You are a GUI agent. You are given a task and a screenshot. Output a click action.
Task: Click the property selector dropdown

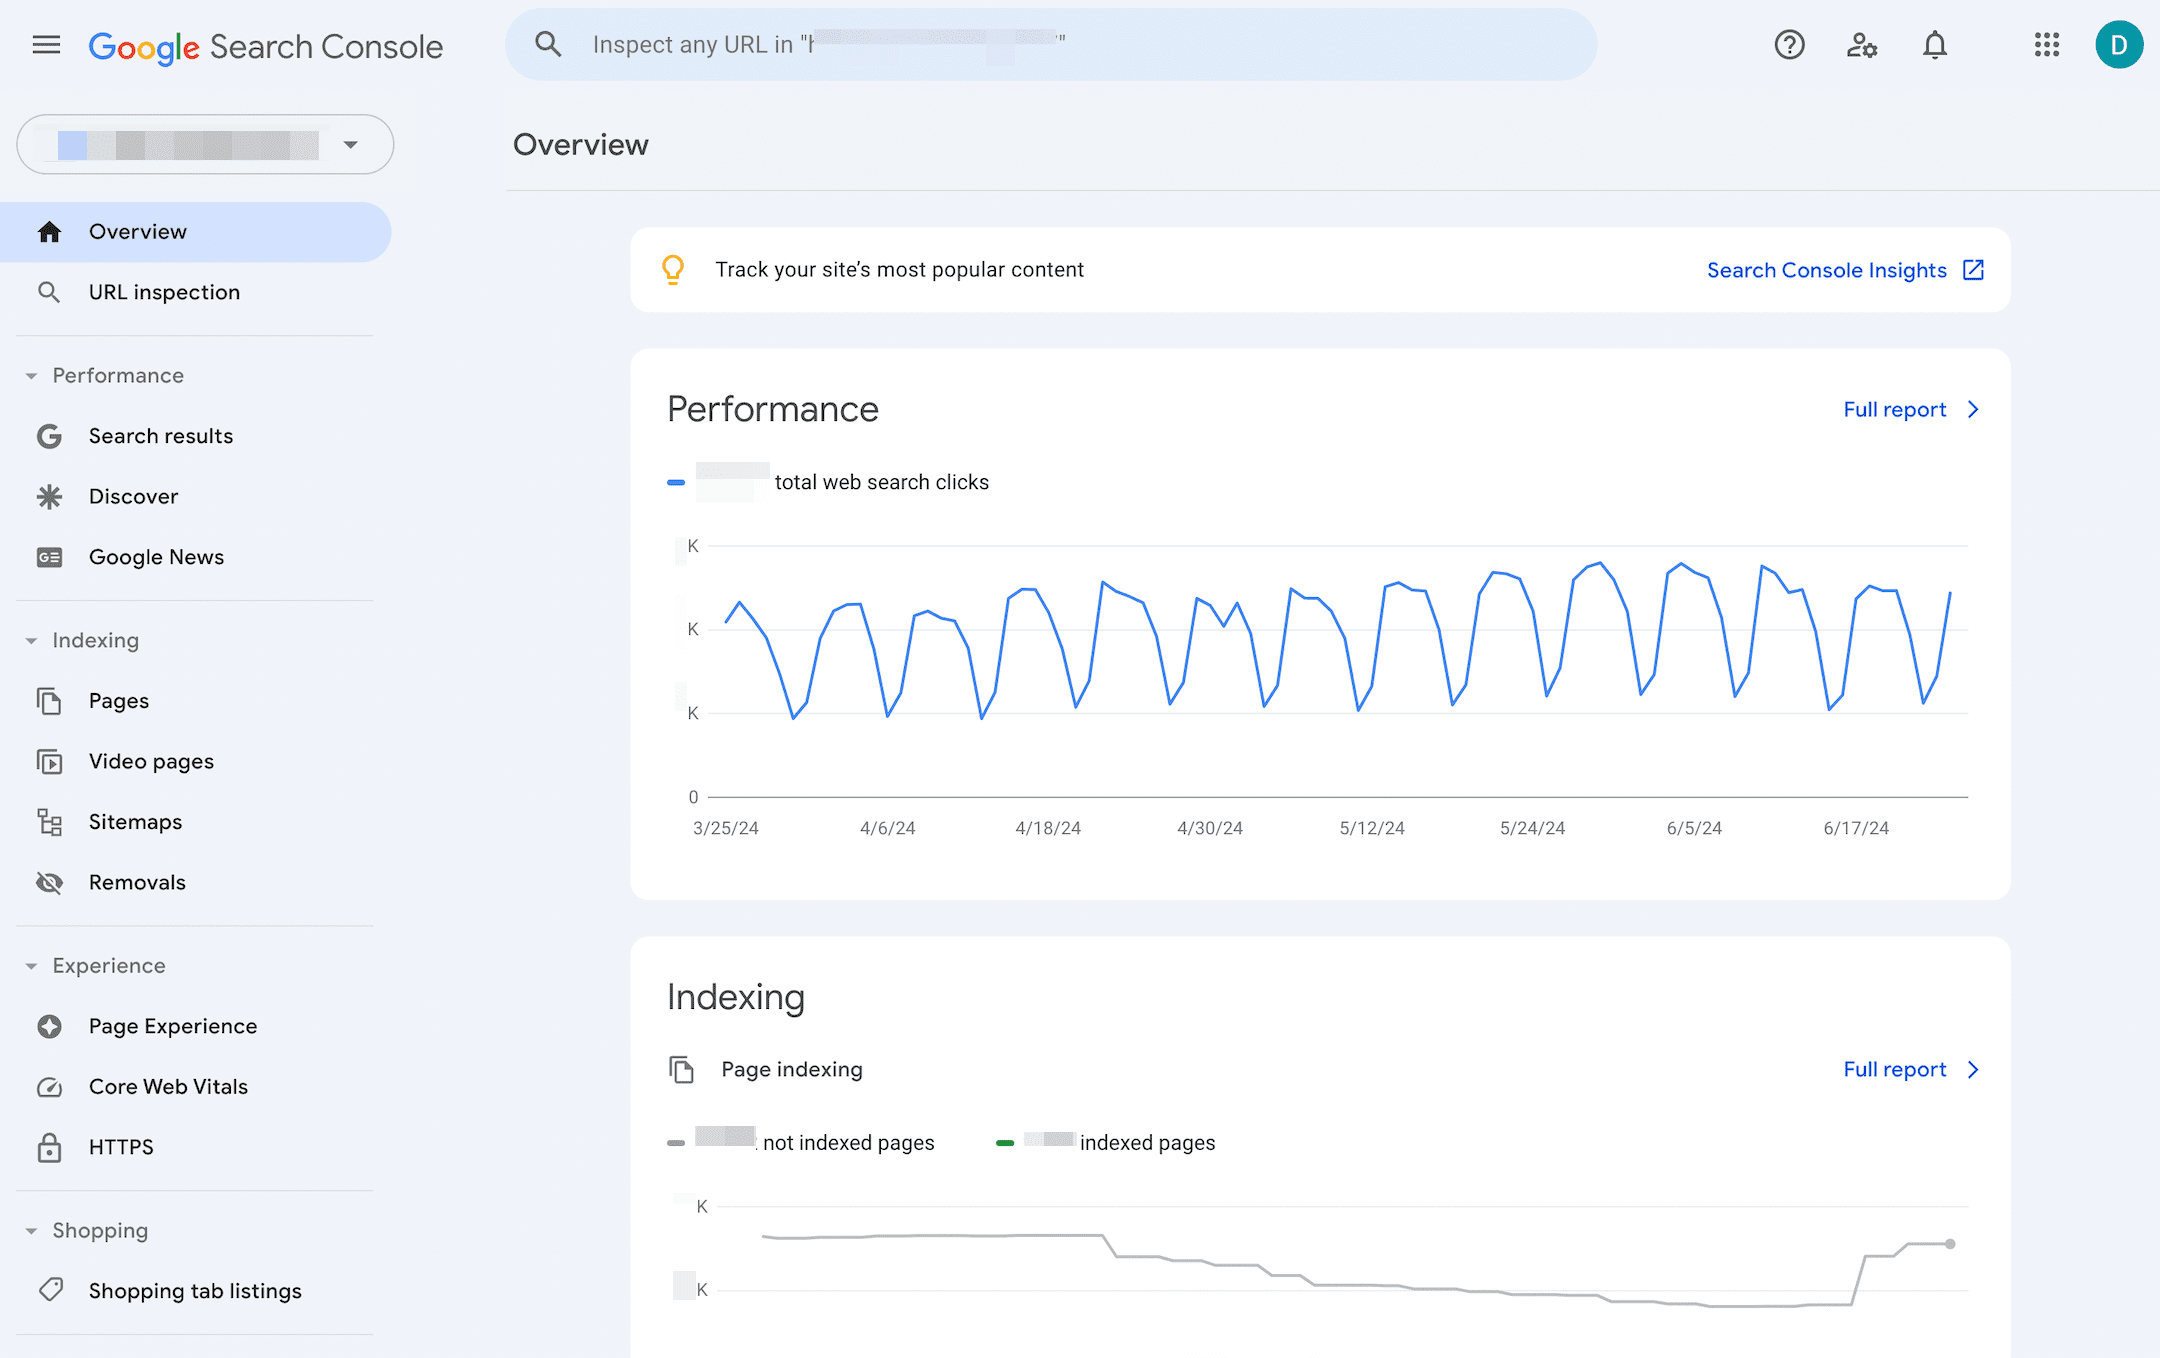(x=205, y=144)
